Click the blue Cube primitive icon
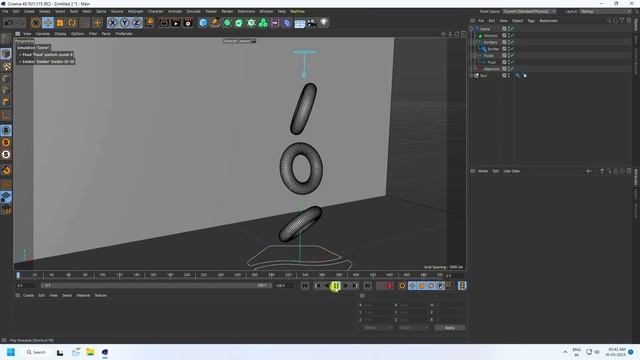 (x=203, y=23)
